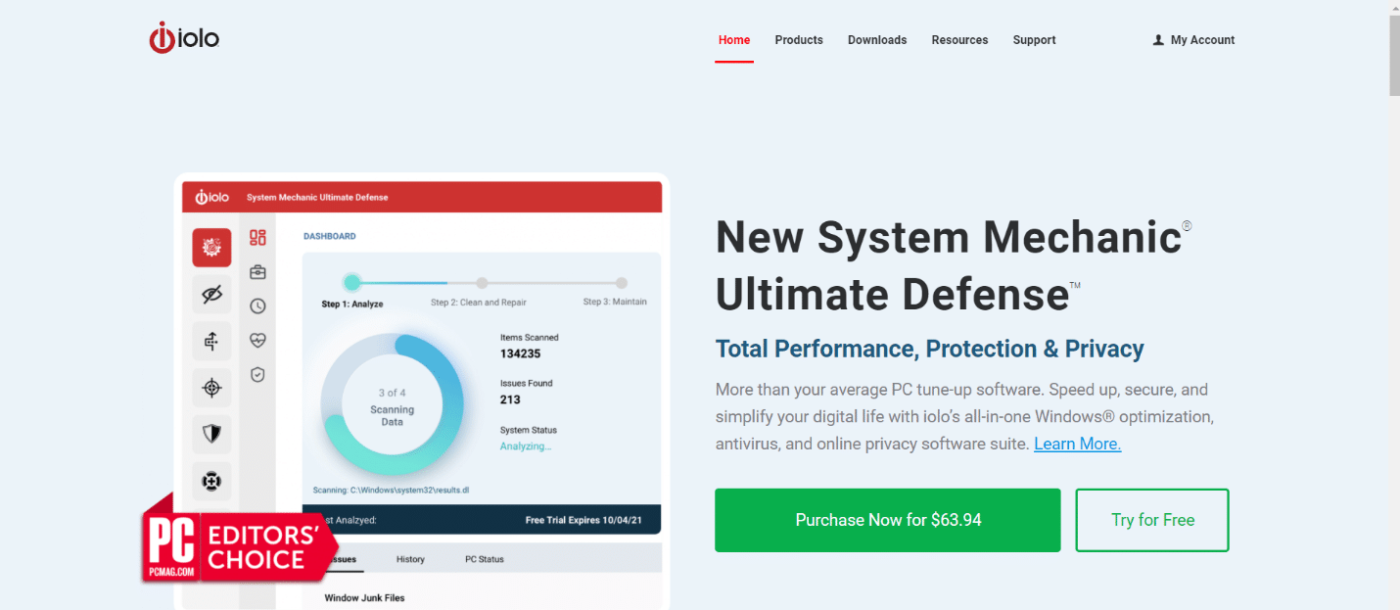Follow the Learn More link
This screenshot has width=1400, height=610.
[1077, 444]
